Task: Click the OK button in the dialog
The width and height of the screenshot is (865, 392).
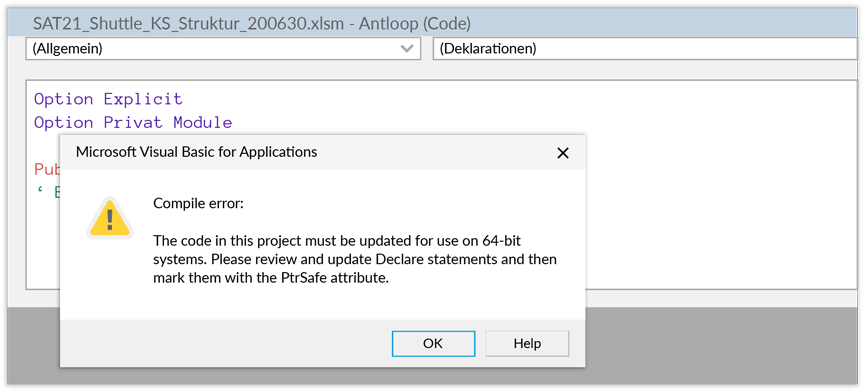Action: 433,343
